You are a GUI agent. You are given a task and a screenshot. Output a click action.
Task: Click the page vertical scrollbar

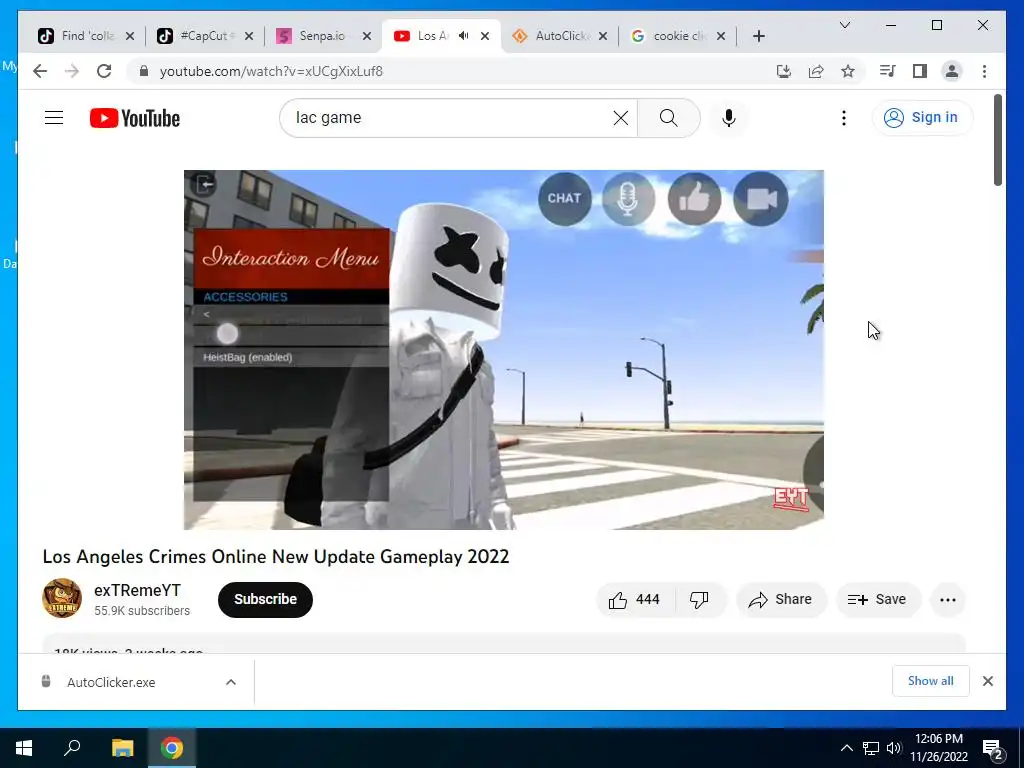coord(998,140)
